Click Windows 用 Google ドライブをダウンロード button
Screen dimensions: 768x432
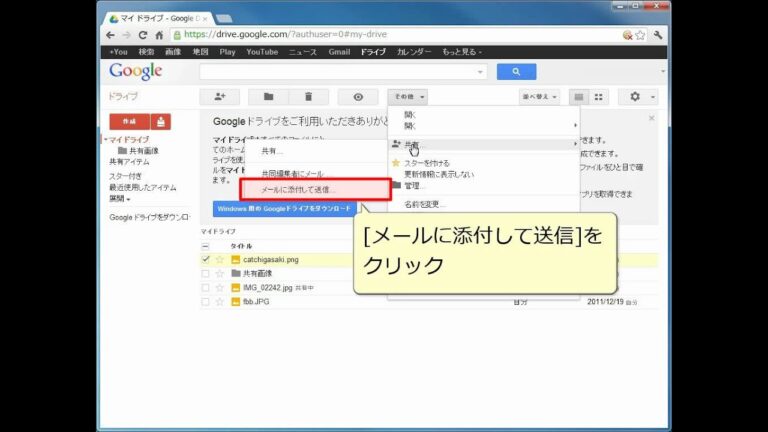[284, 209]
